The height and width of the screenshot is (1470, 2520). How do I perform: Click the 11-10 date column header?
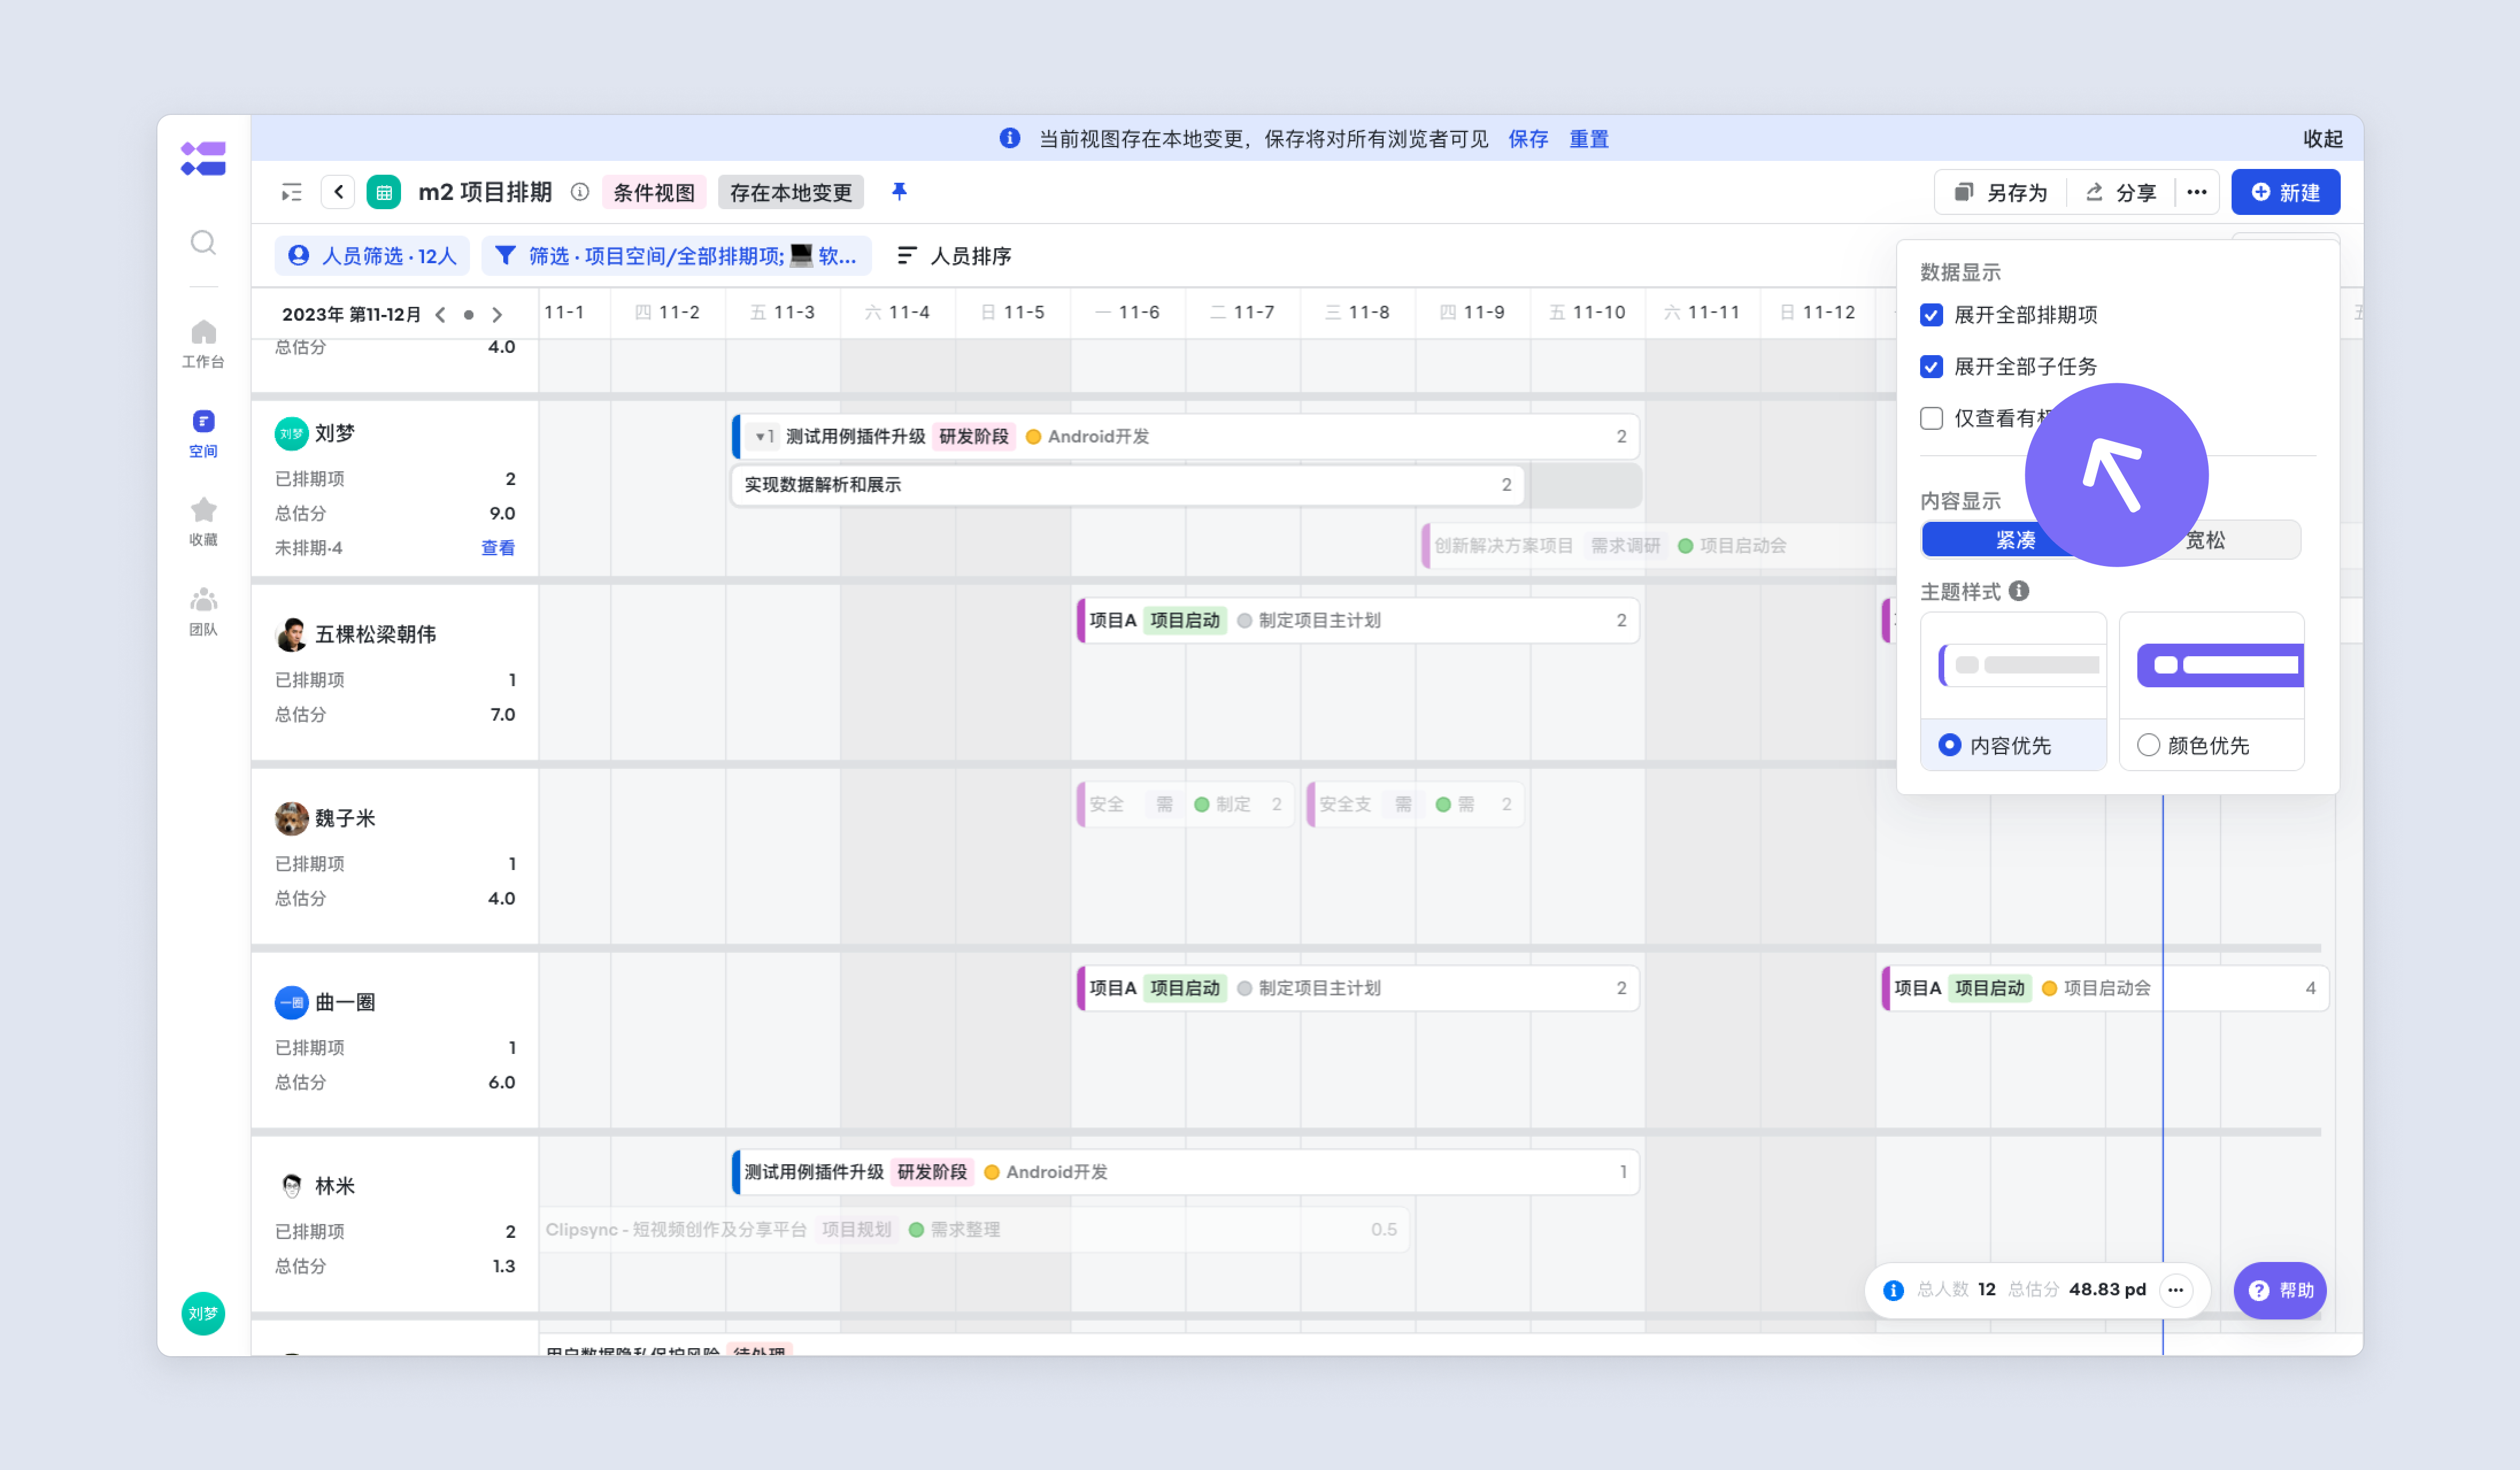[x=1588, y=313]
